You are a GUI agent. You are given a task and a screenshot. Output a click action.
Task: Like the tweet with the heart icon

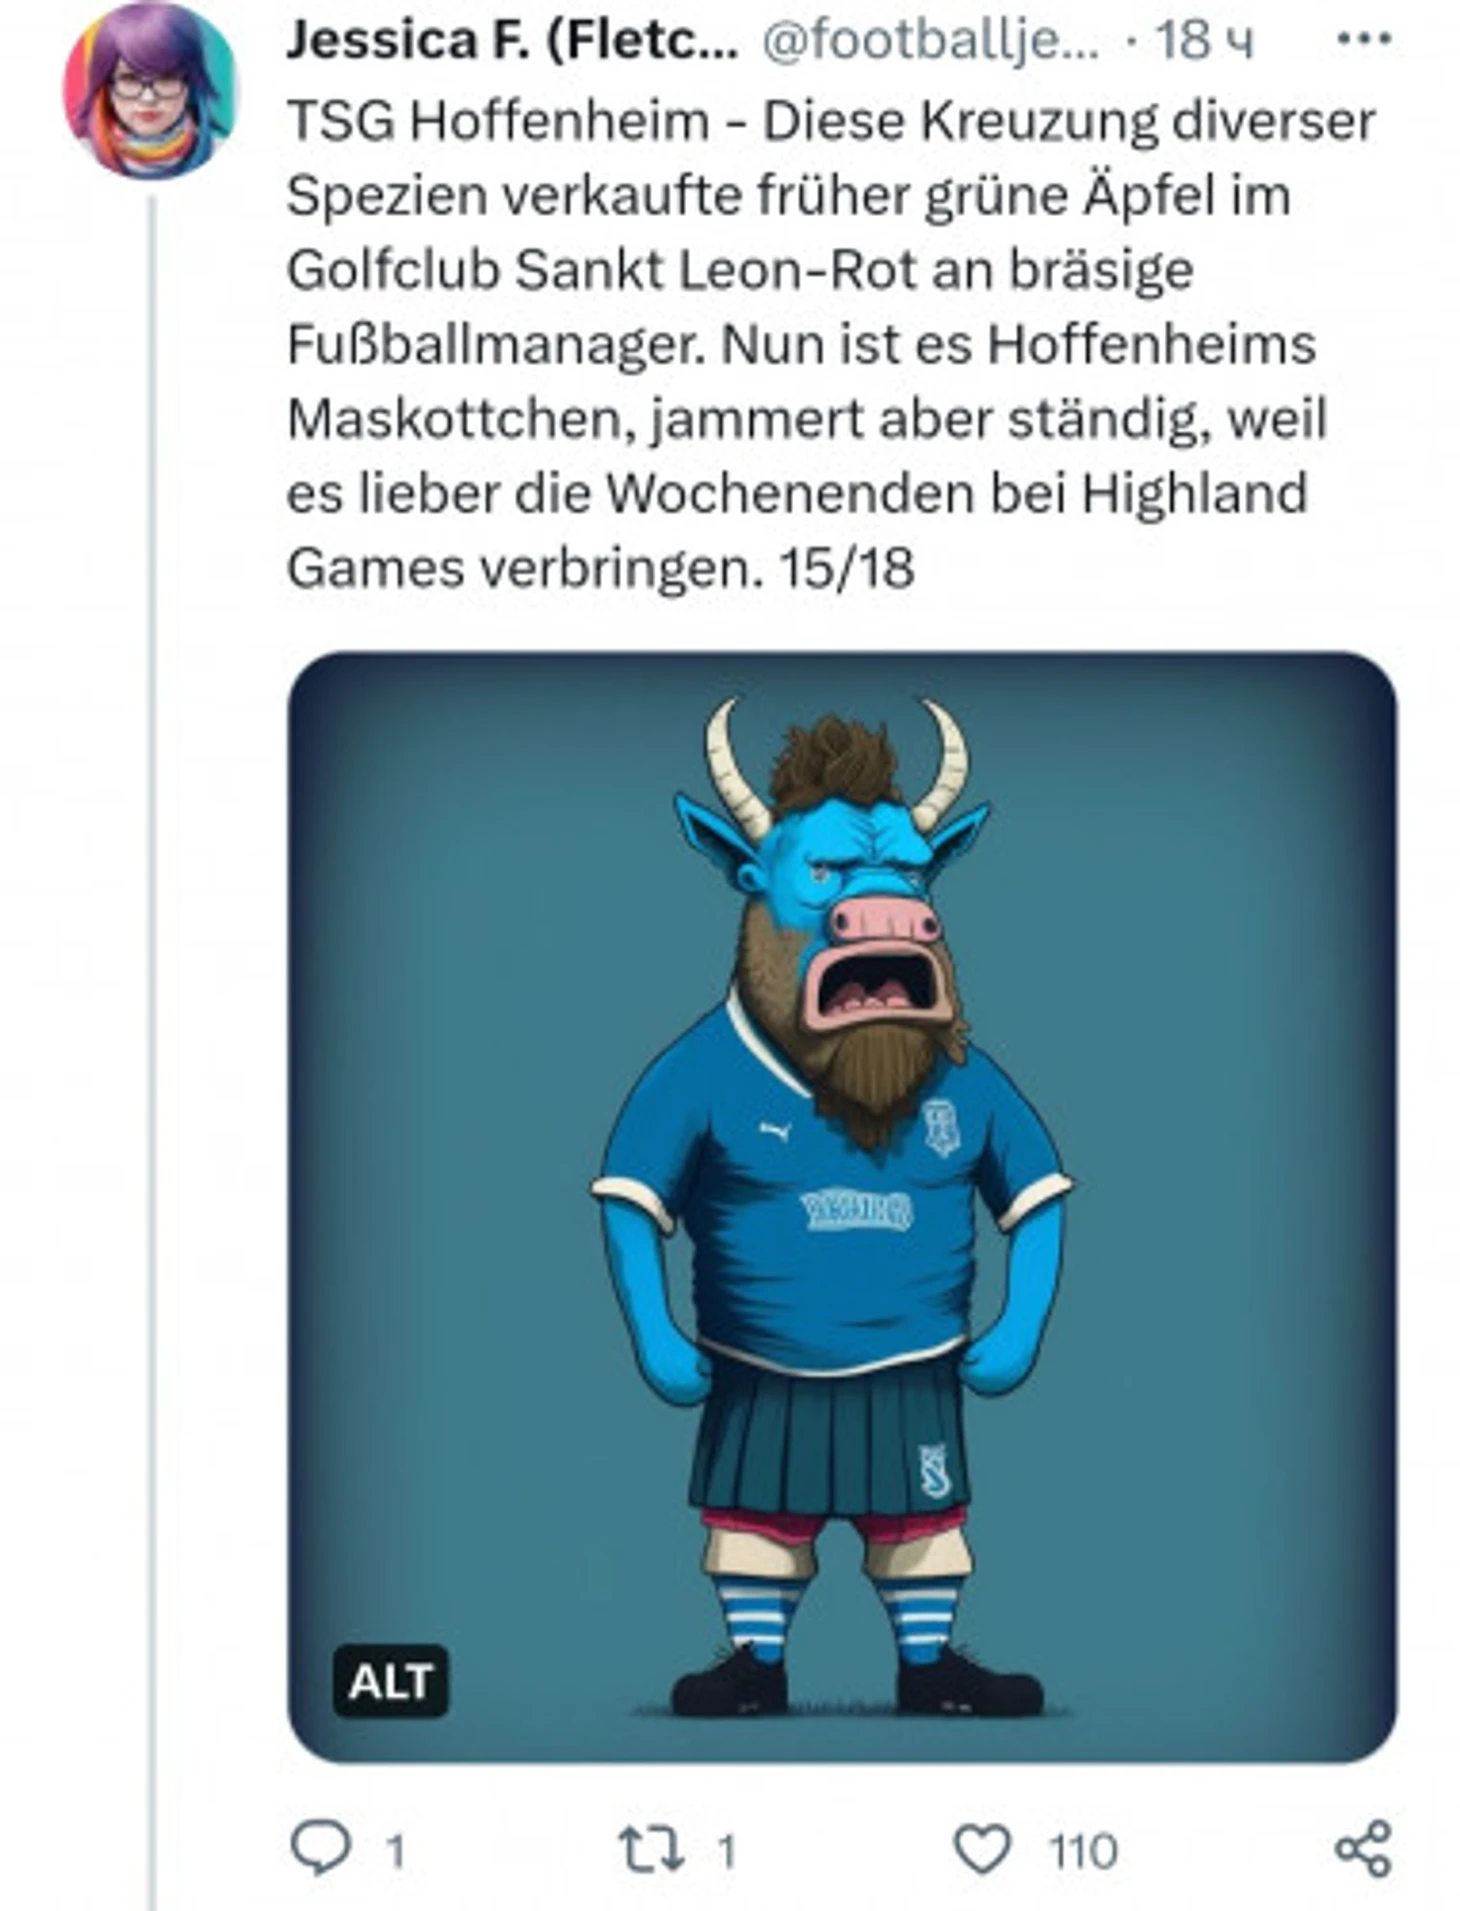tap(982, 1847)
